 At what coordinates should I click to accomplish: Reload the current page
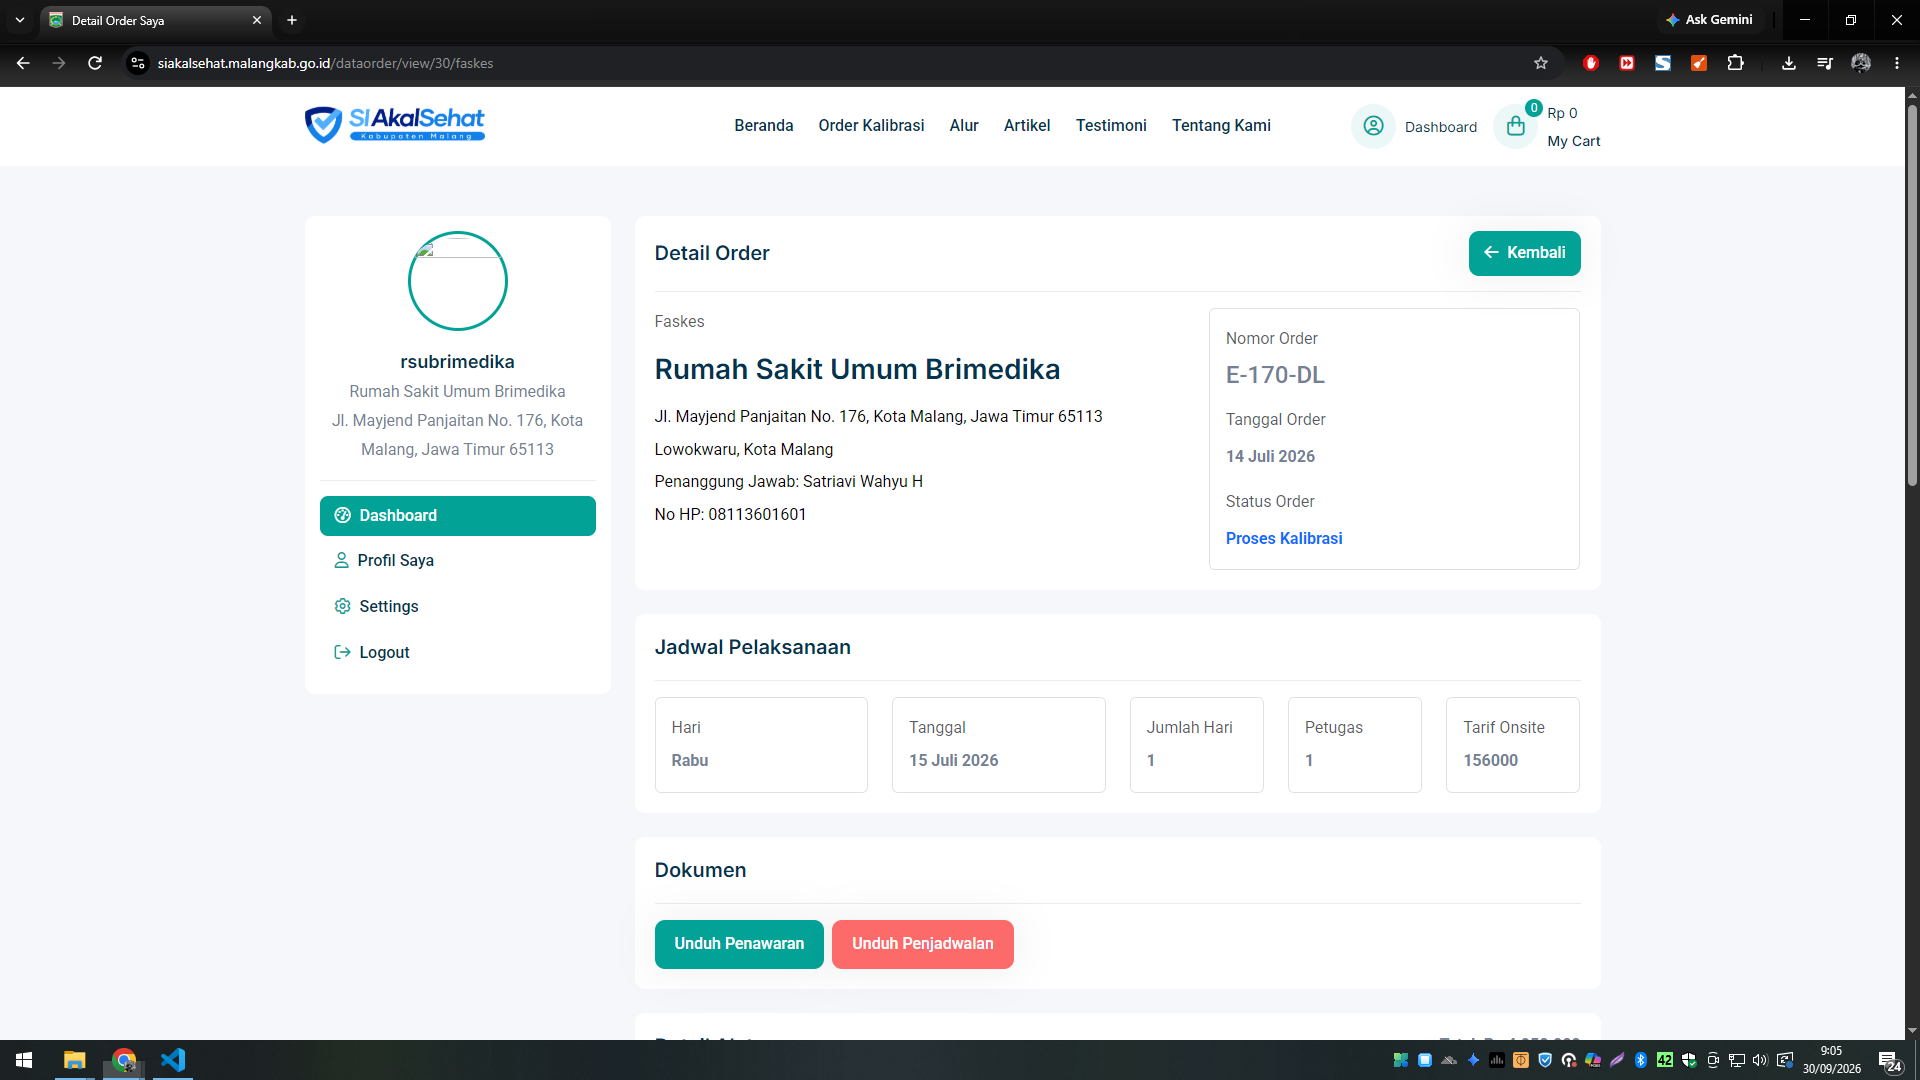tap(95, 63)
